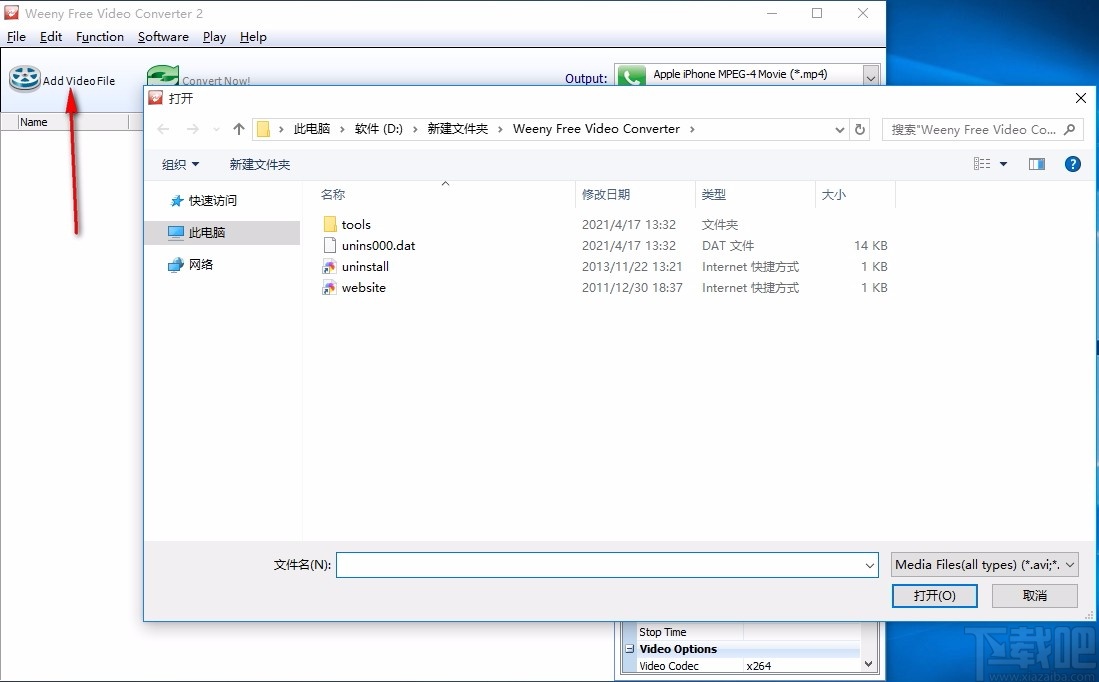Image resolution: width=1099 pixels, height=682 pixels.
Task: Click the Convert Now icon
Action: tap(162, 74)
